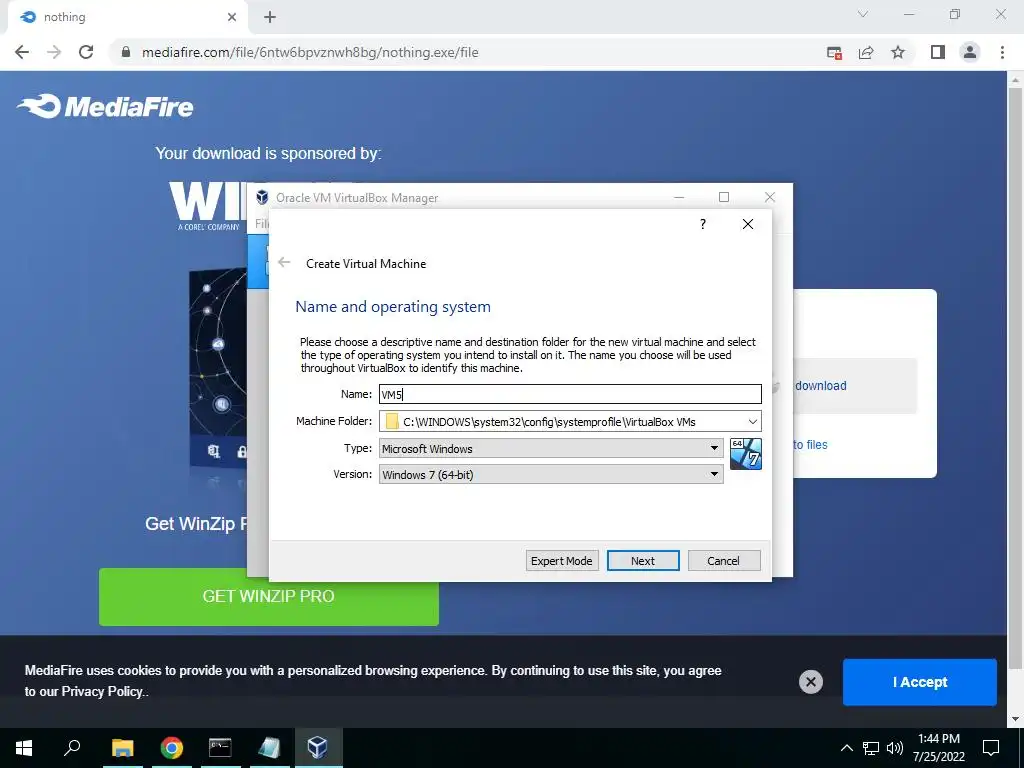This screenshot has height=768, width=1024.
Task: Click the back arrow in Create Virtual Machine wizard
Action: (x=283, y=263)
